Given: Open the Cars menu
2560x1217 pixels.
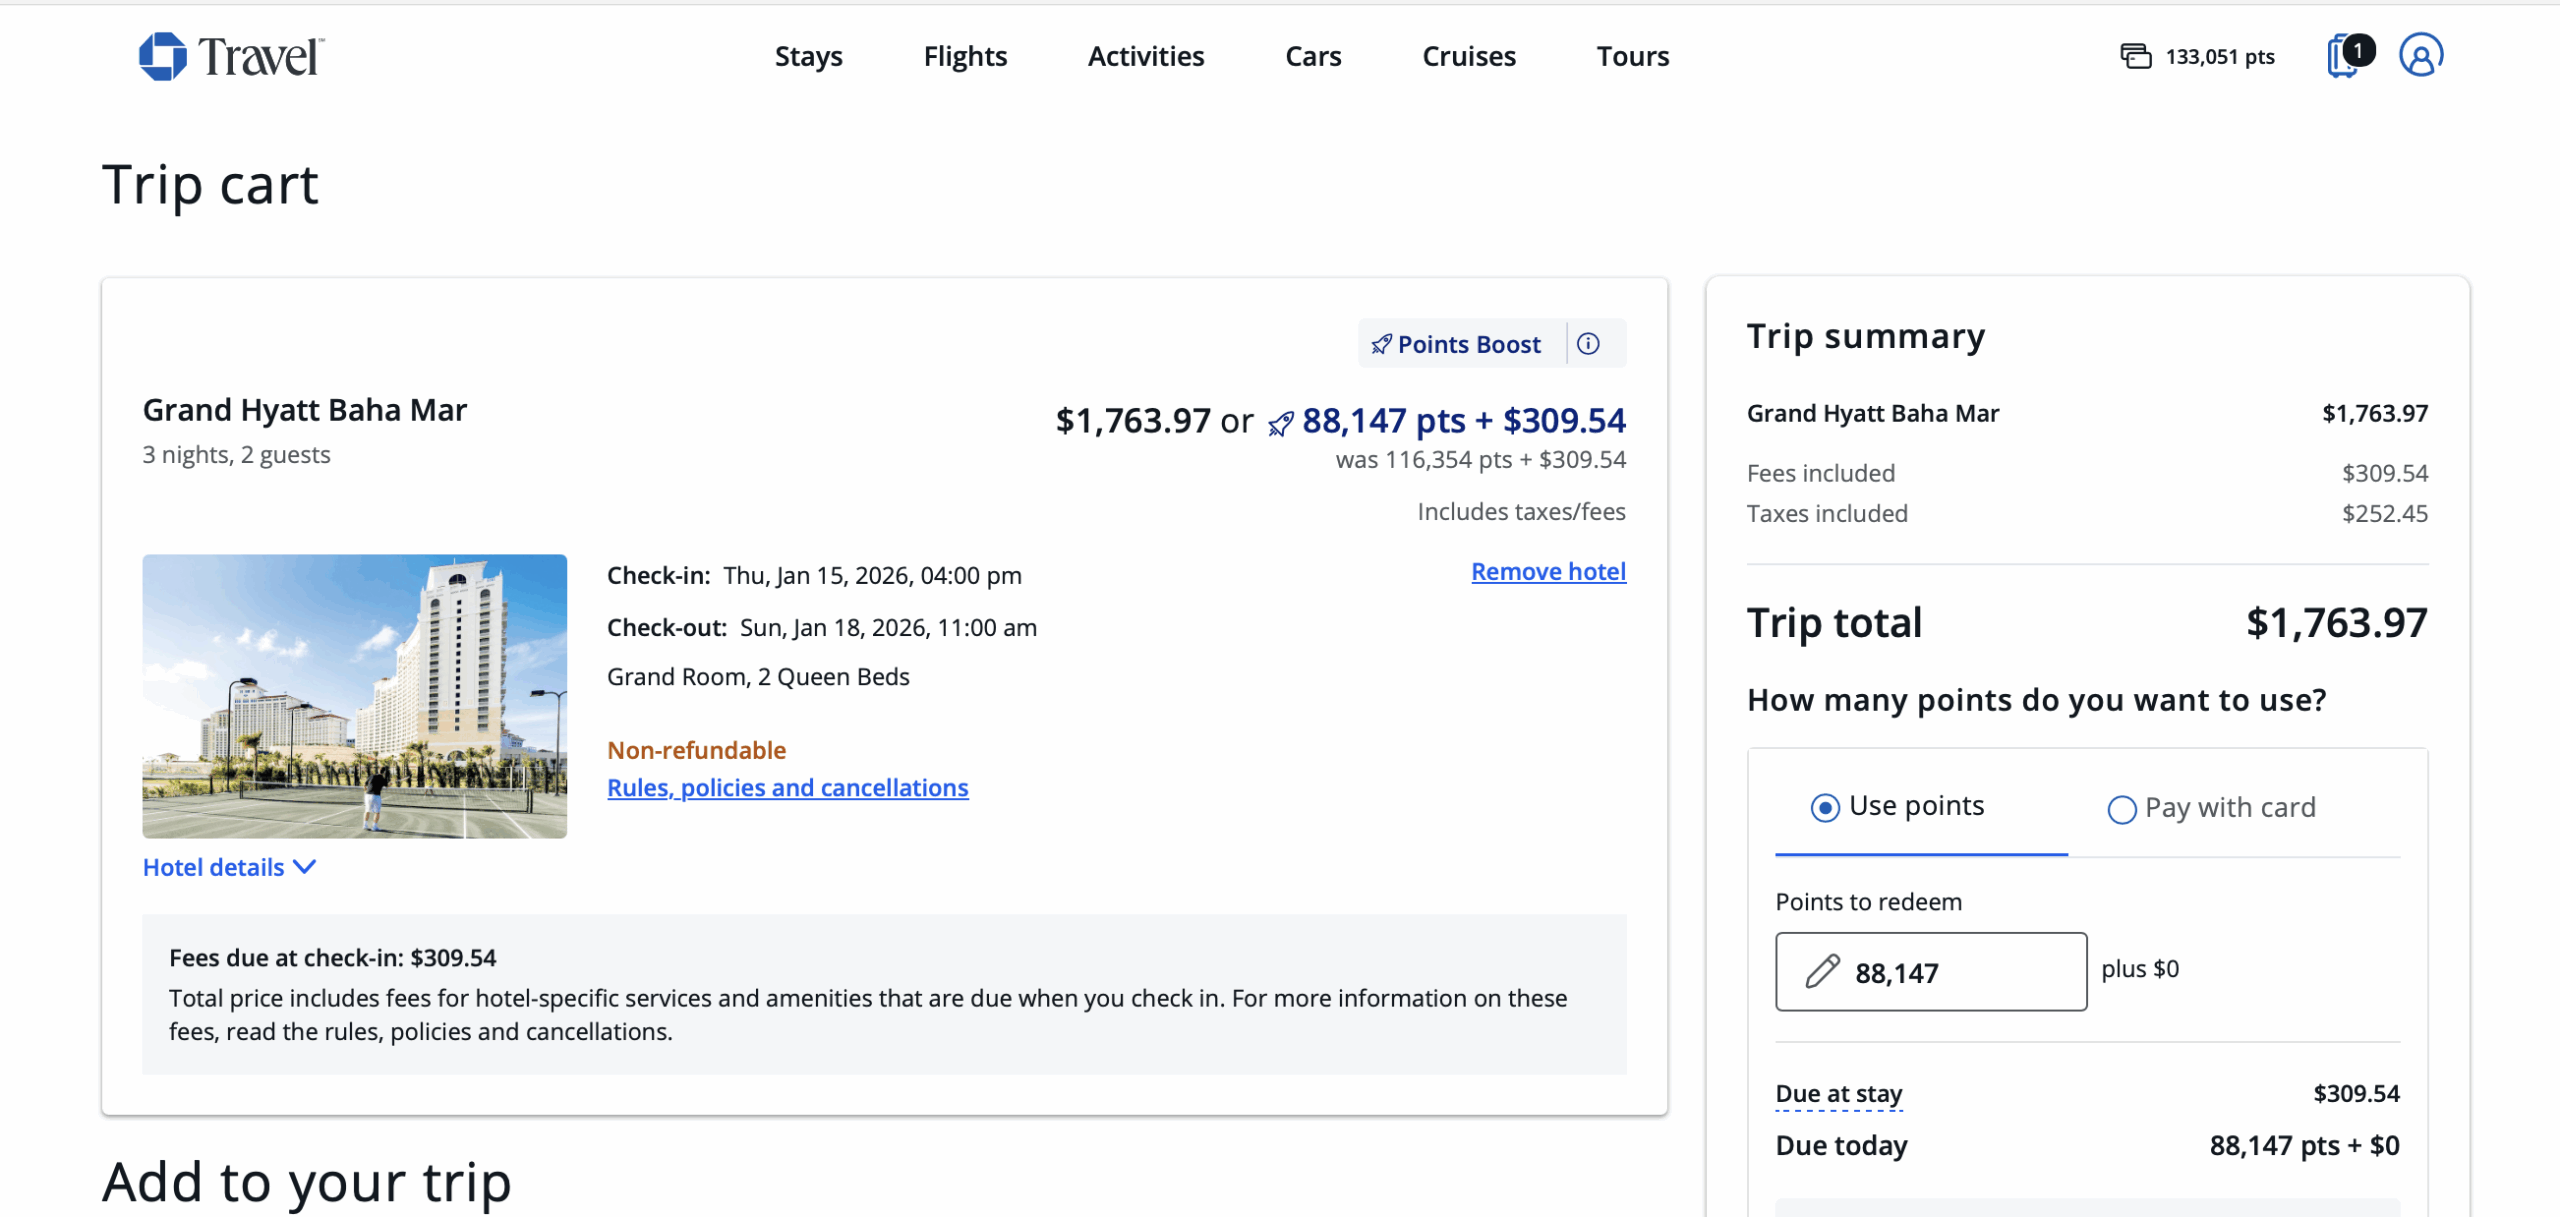Looking at the screenshot, I should [1313, 56].
